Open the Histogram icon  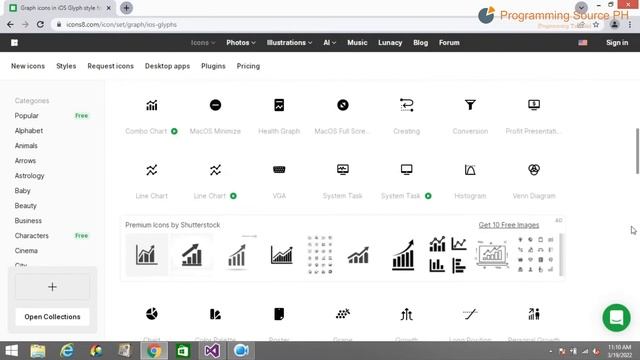point(470,169)
